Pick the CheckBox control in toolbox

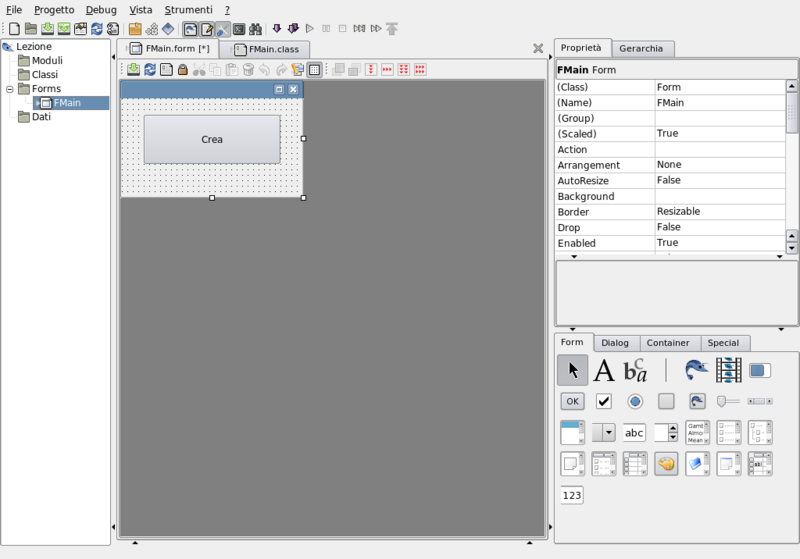604,401
